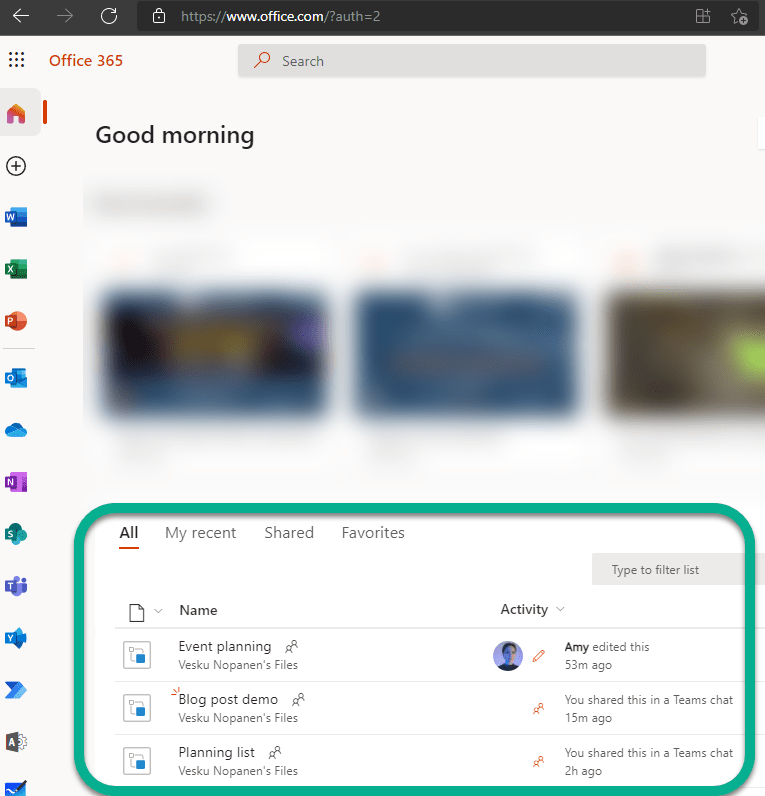Open the app launcher waffle icon
This screenshot has height=796, width=765.
(16, 61)
